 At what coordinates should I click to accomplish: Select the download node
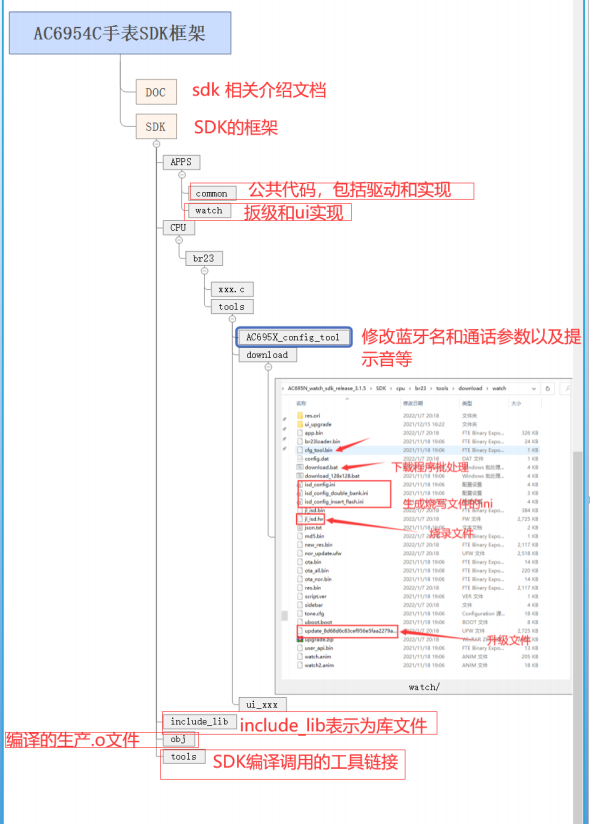coord(267,355)
